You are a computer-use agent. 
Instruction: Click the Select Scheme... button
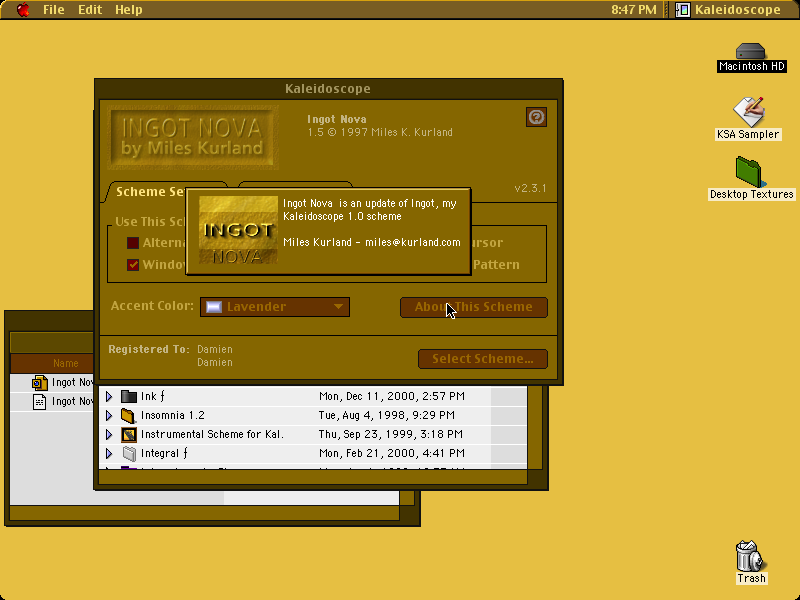click(x=483, y=359)
